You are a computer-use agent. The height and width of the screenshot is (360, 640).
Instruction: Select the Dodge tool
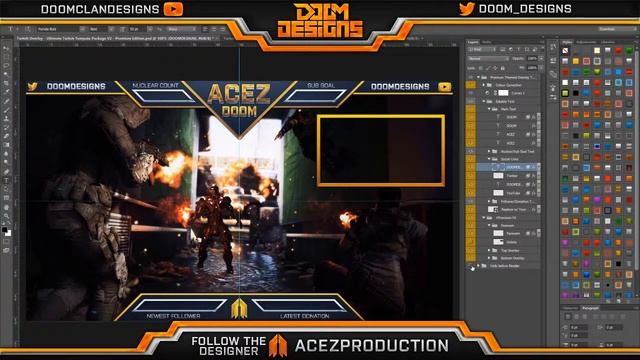[x=6, y=162]
